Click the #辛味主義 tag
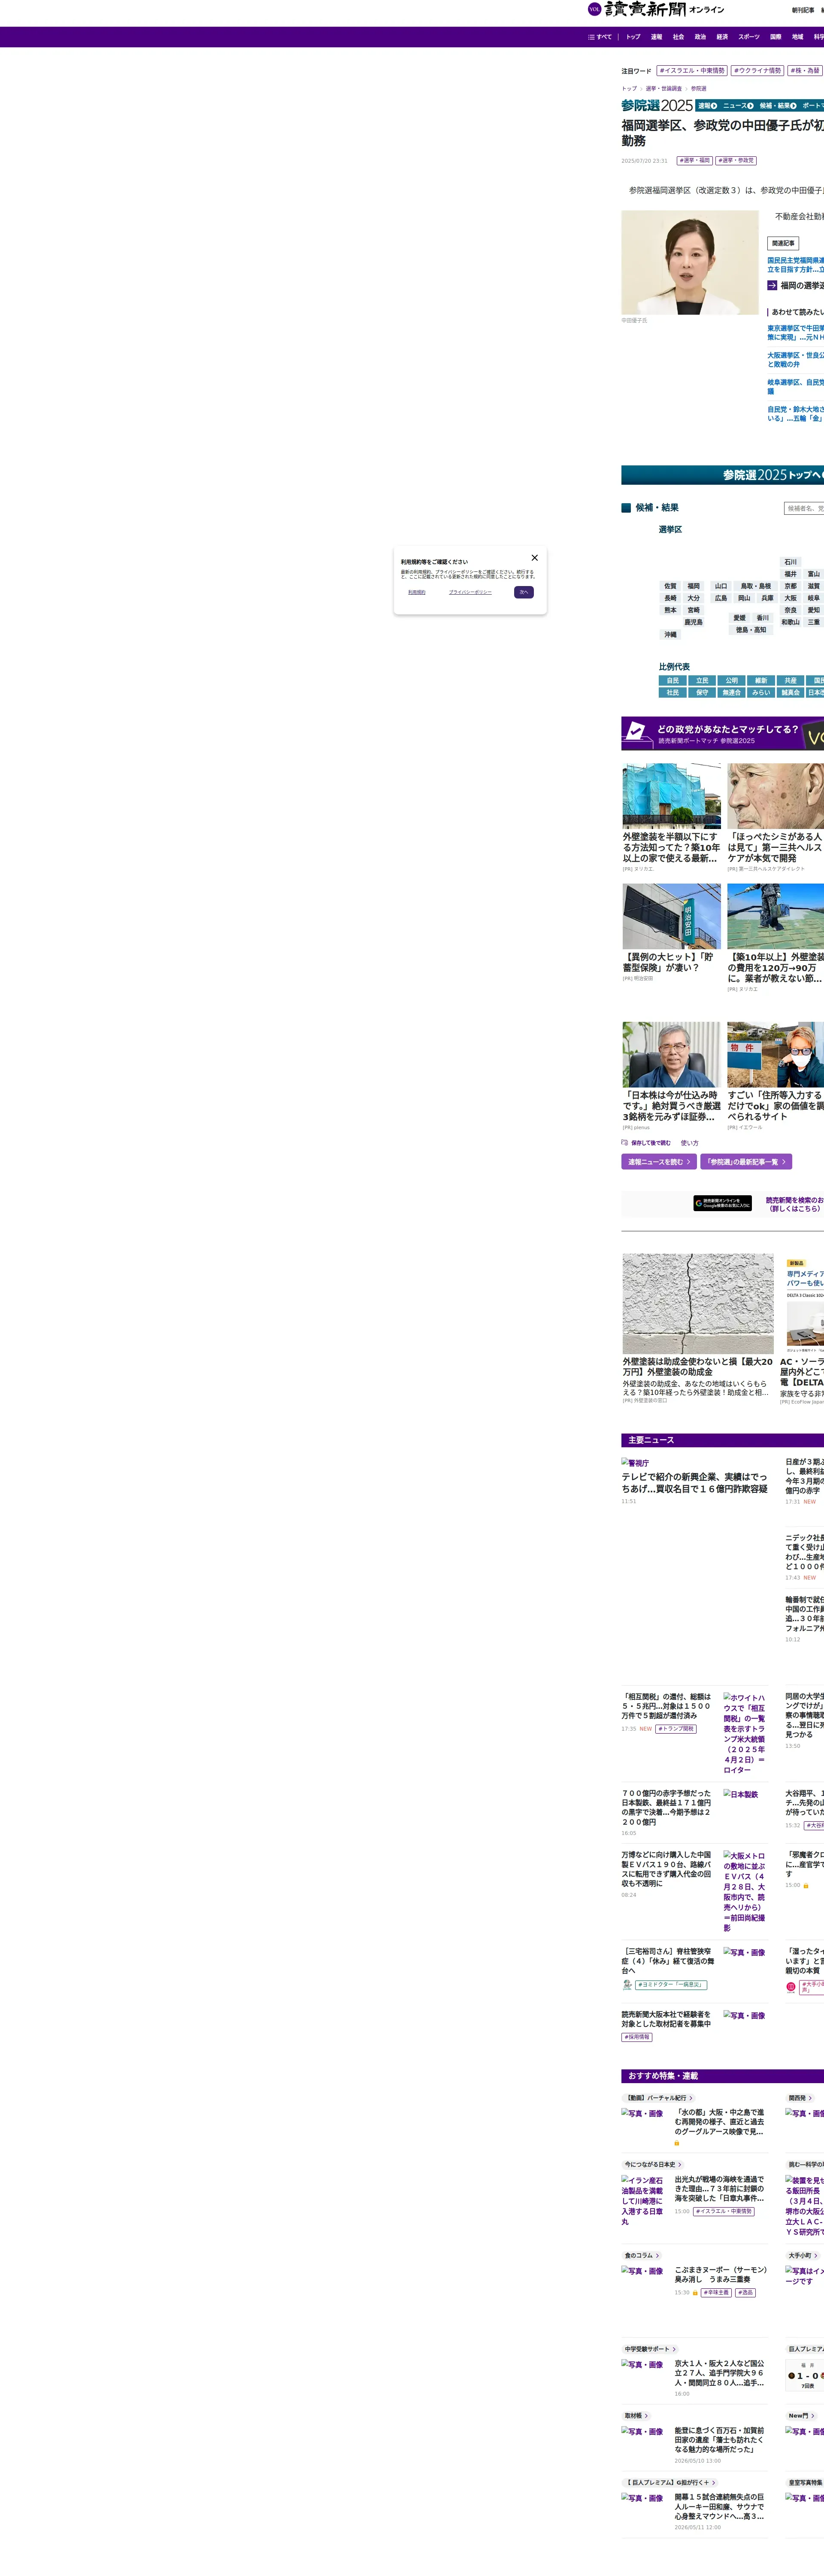 (716, 2293)
